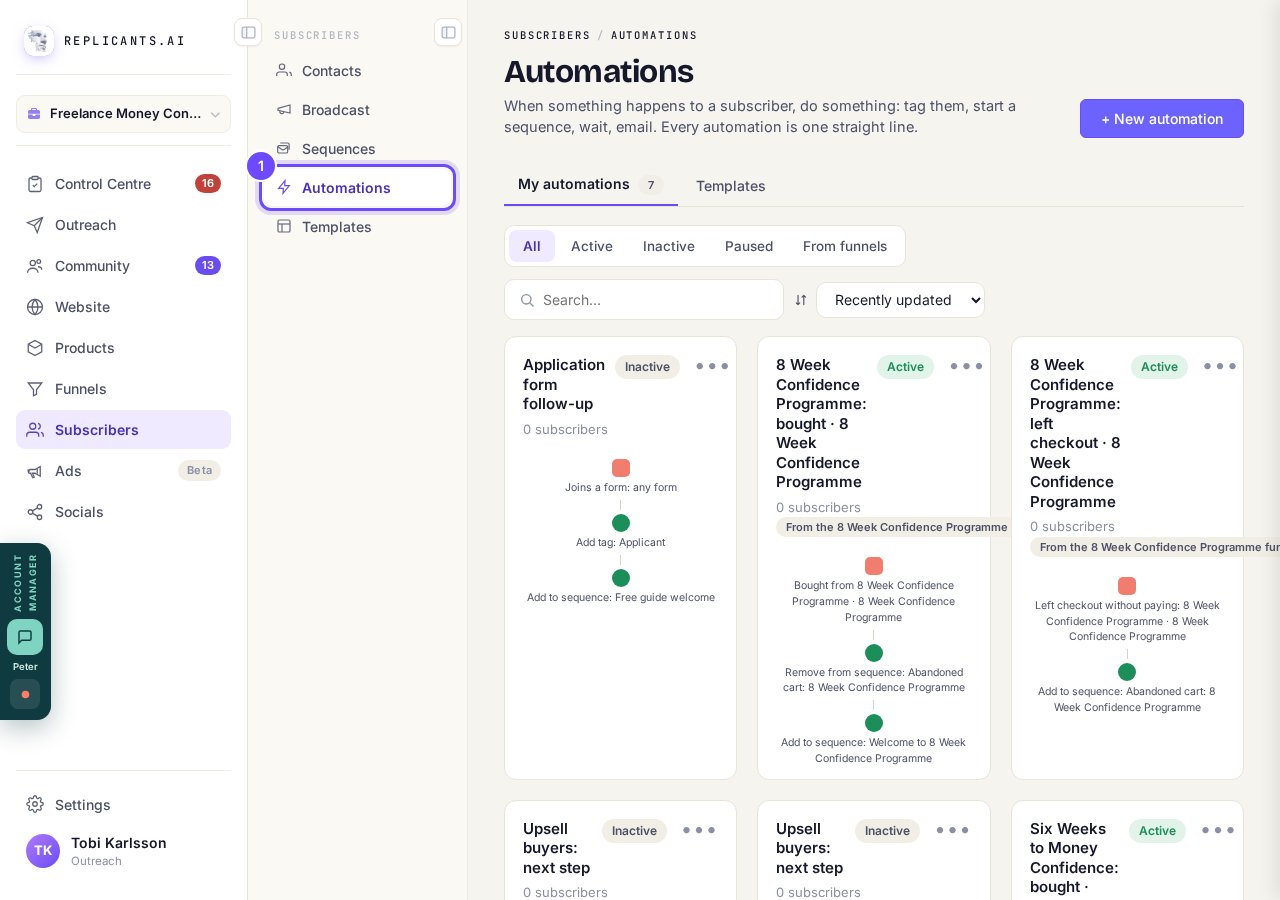1280x900 pixels.
Task: Click the Tobi Karlsson user name
Action: pos(119,842)
